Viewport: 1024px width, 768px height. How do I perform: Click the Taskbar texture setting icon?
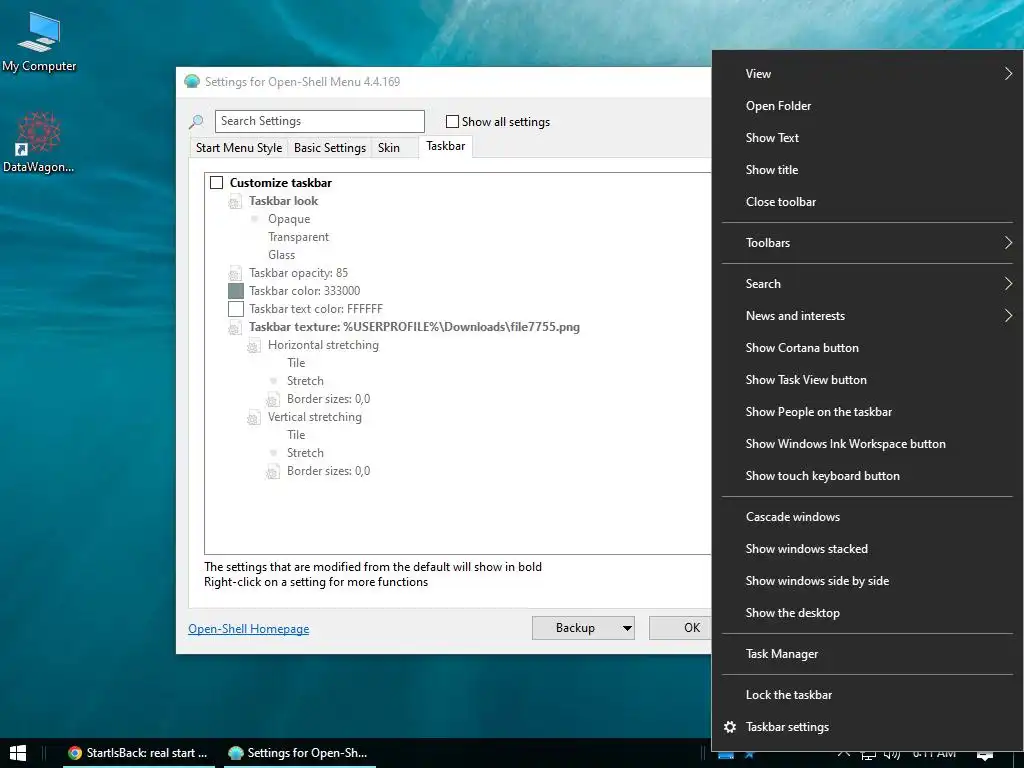[235, 328]
